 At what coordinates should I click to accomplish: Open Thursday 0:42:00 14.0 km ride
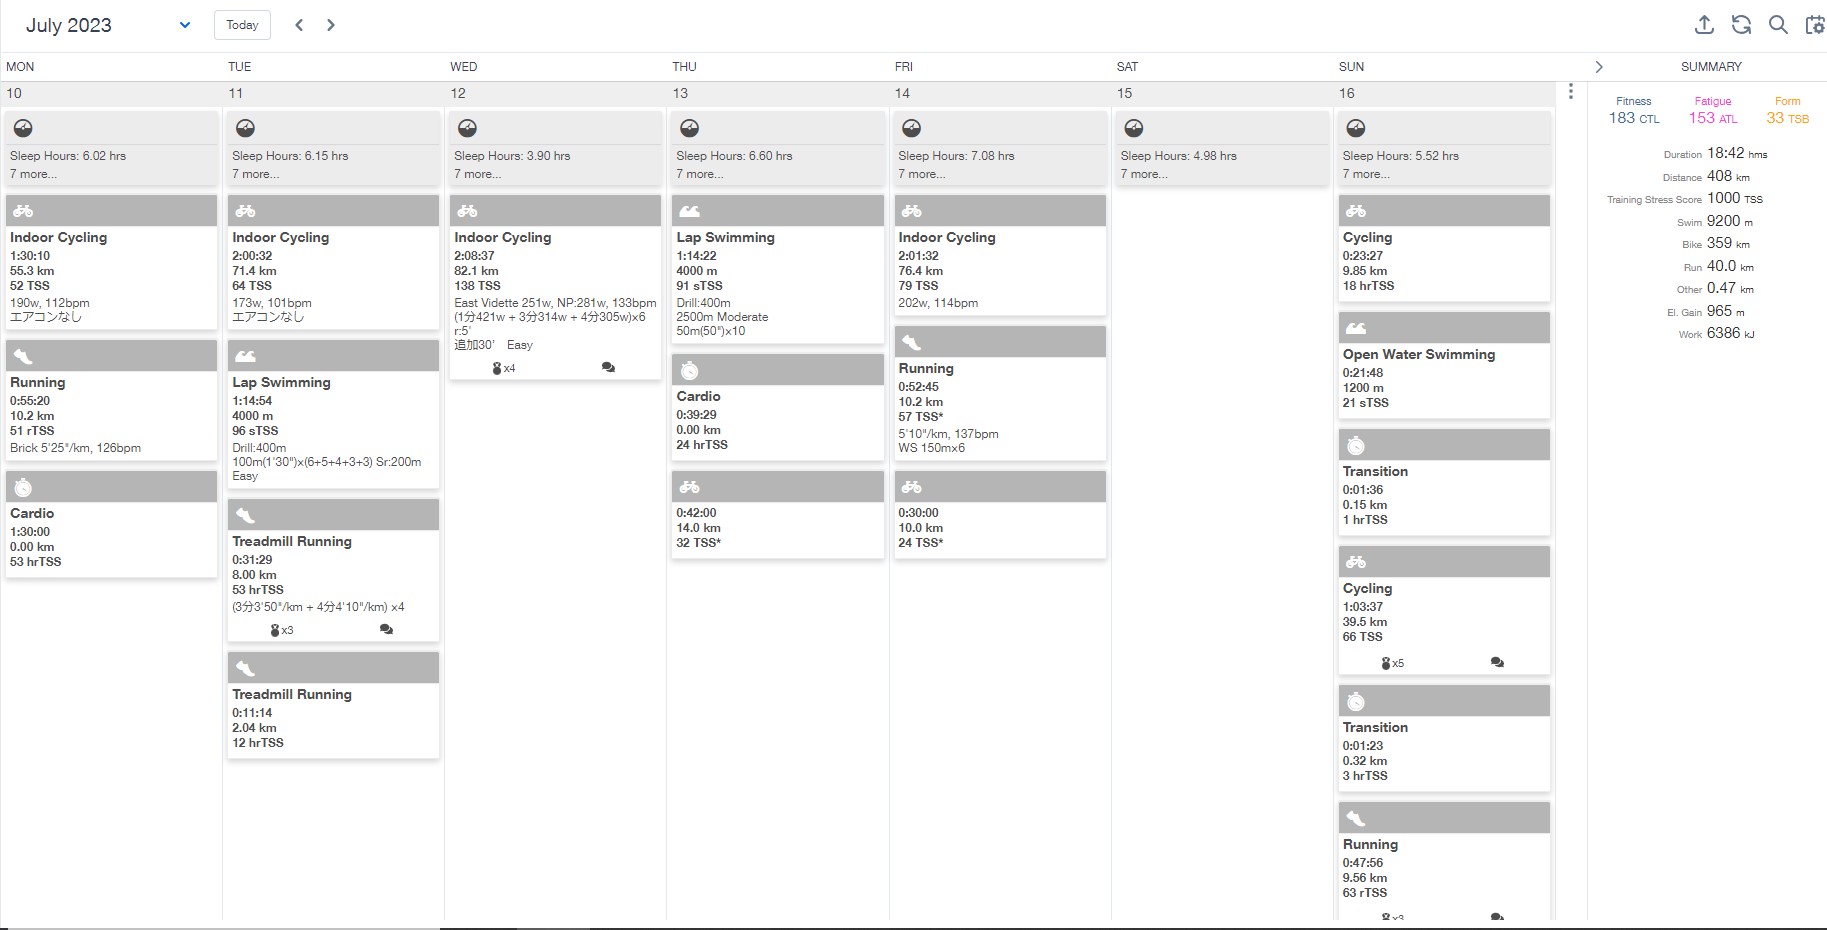[x=777, y=515]
